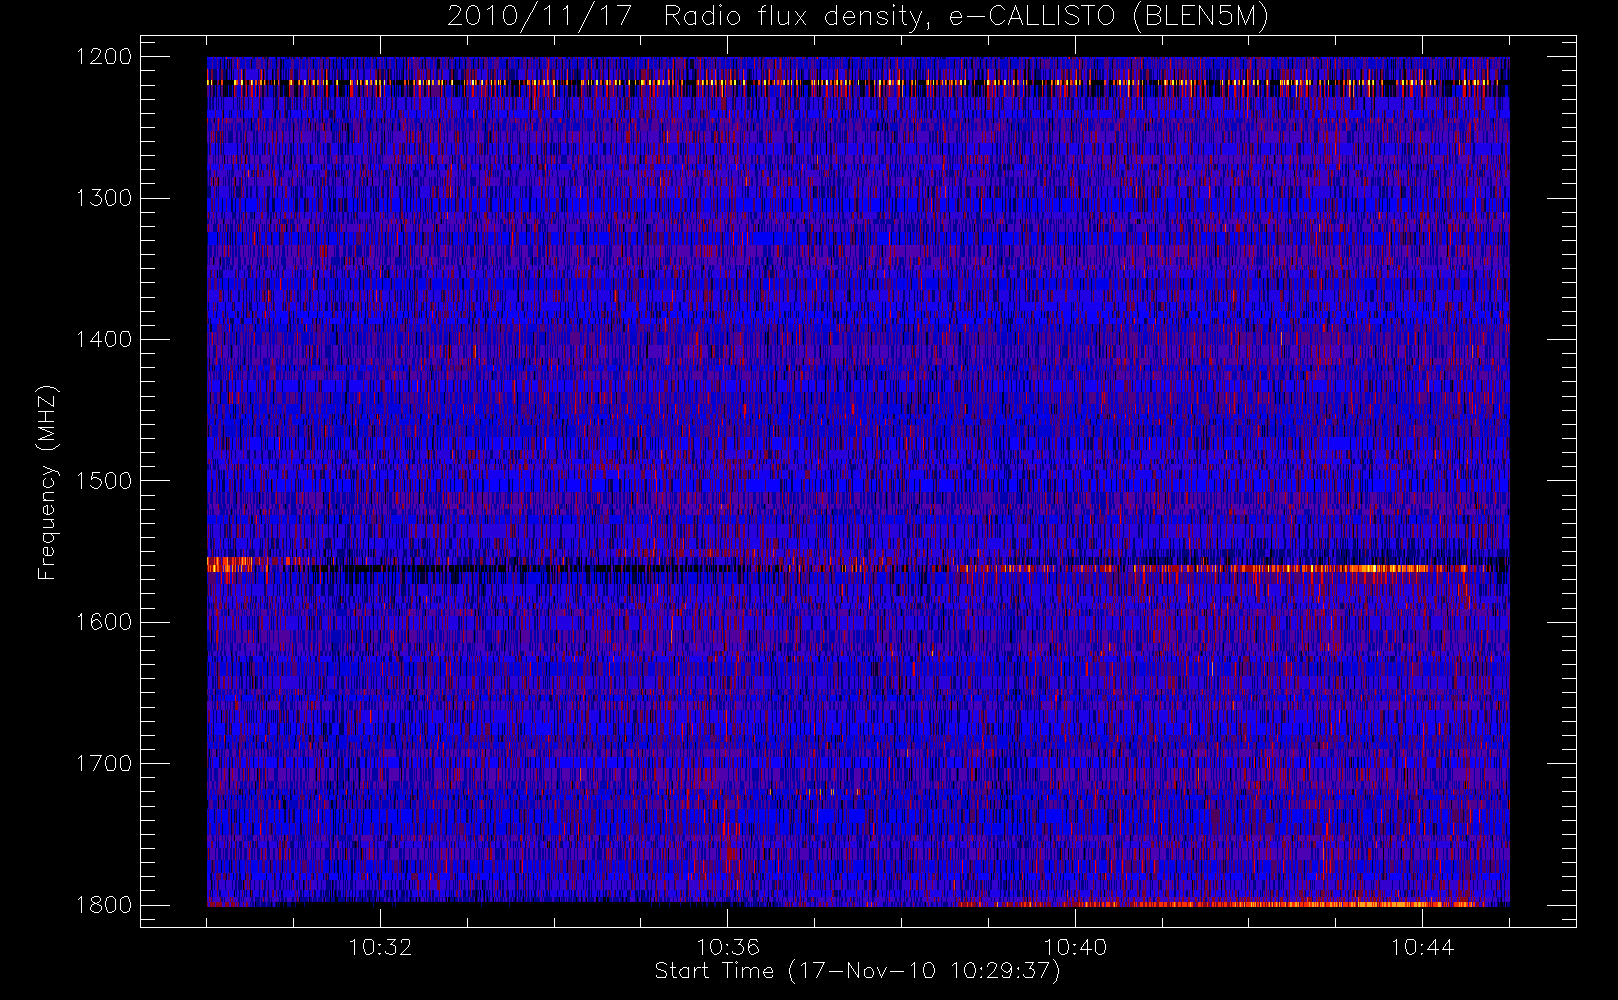
Task: Click the plot title '2010/11/17 Radio flux density, e-CALLISTO (BLEN5M)'
Action: coord(858,17)
